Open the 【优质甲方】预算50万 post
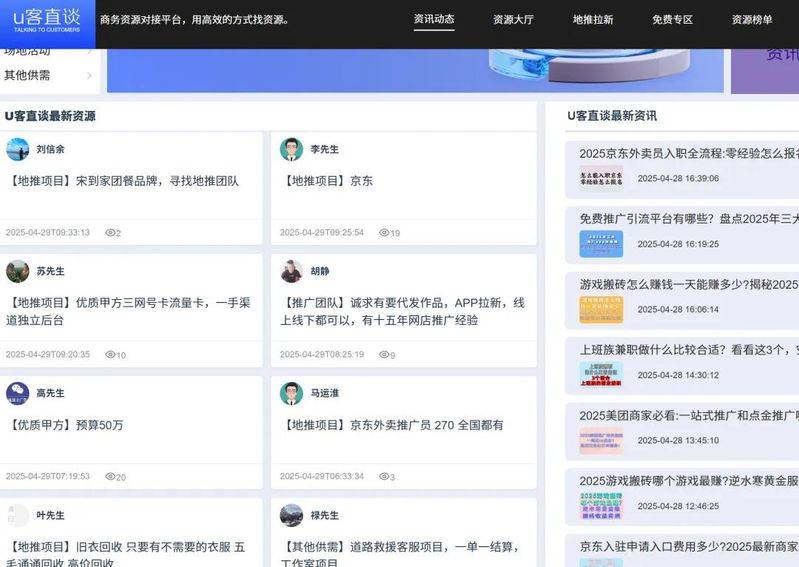The height and width of the screenshot is (567, 799). pyautogui.click(x=65, y=425)
